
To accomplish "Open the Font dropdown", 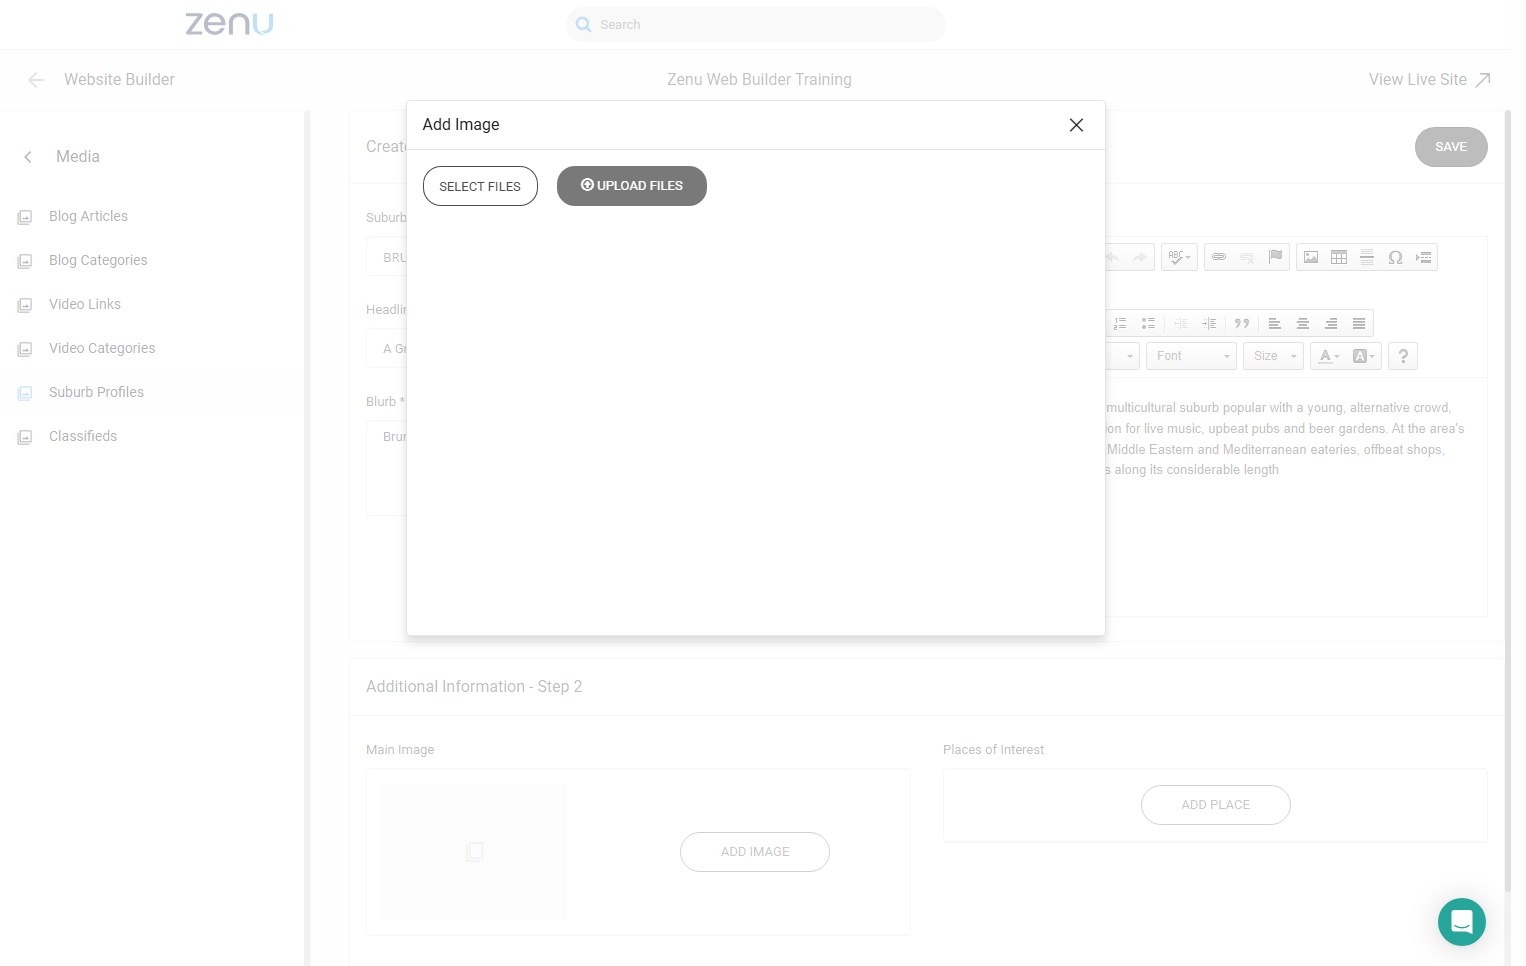I will click(x=1192, y=356).
